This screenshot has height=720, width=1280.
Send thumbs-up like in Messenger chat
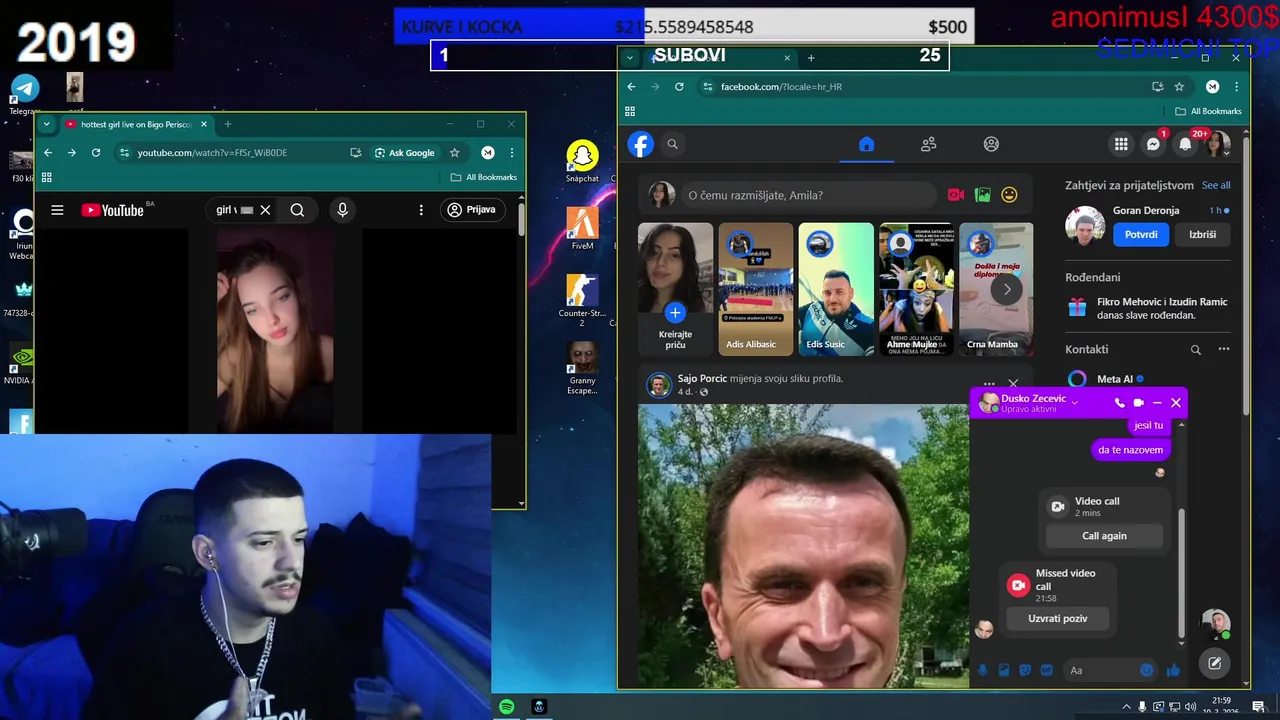(x=1173, y=670)
